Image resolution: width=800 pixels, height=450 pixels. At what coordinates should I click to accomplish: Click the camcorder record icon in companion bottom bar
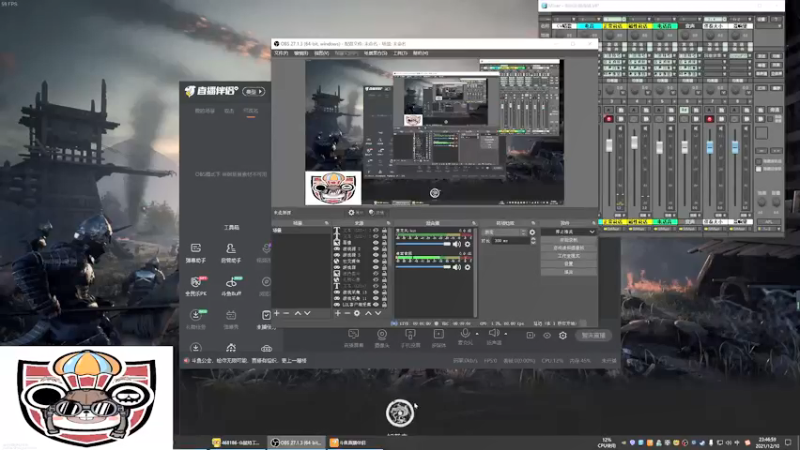click(531, 336)
